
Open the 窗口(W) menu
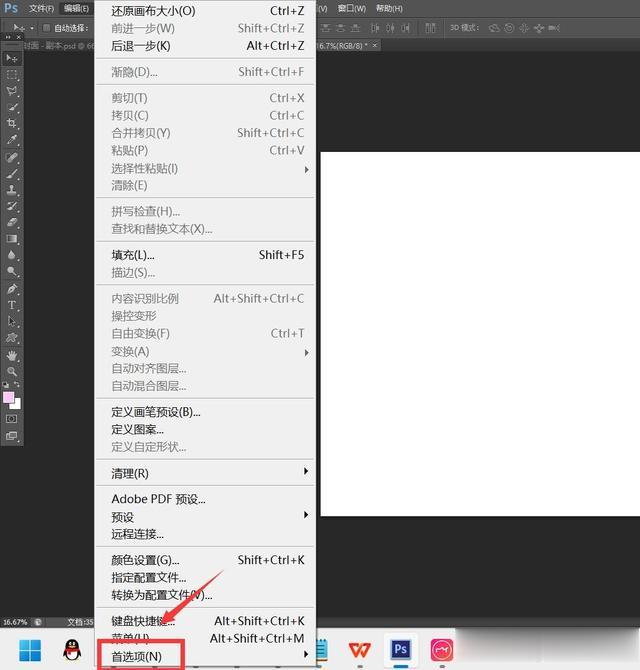(x=352, y=9)
